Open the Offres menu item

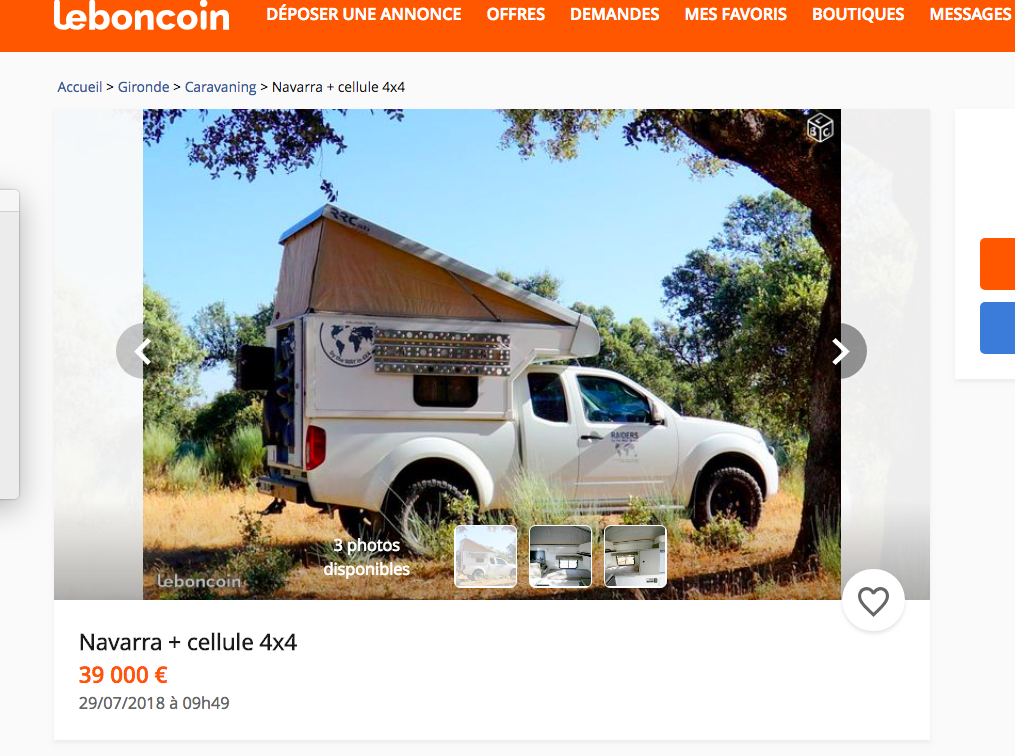tap(516, 14)
